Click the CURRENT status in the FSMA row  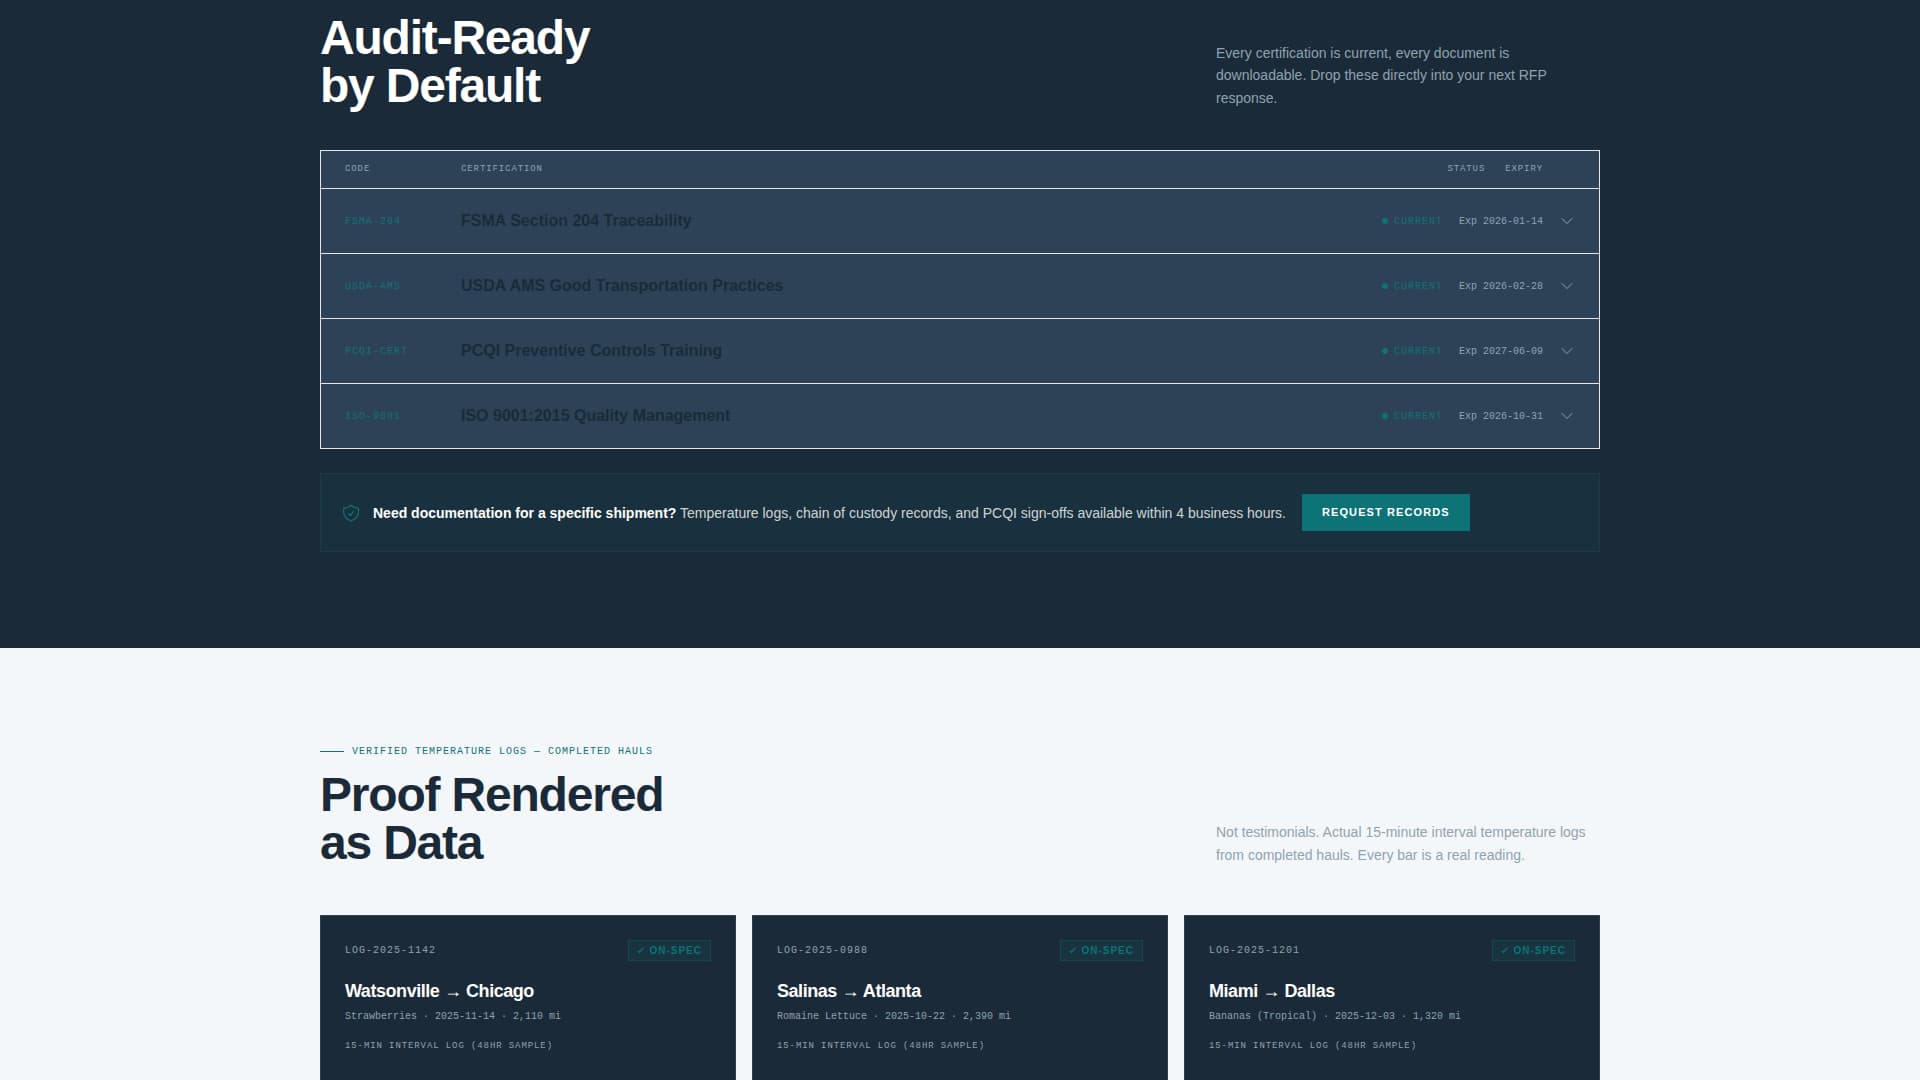(x=1412, y=221)
